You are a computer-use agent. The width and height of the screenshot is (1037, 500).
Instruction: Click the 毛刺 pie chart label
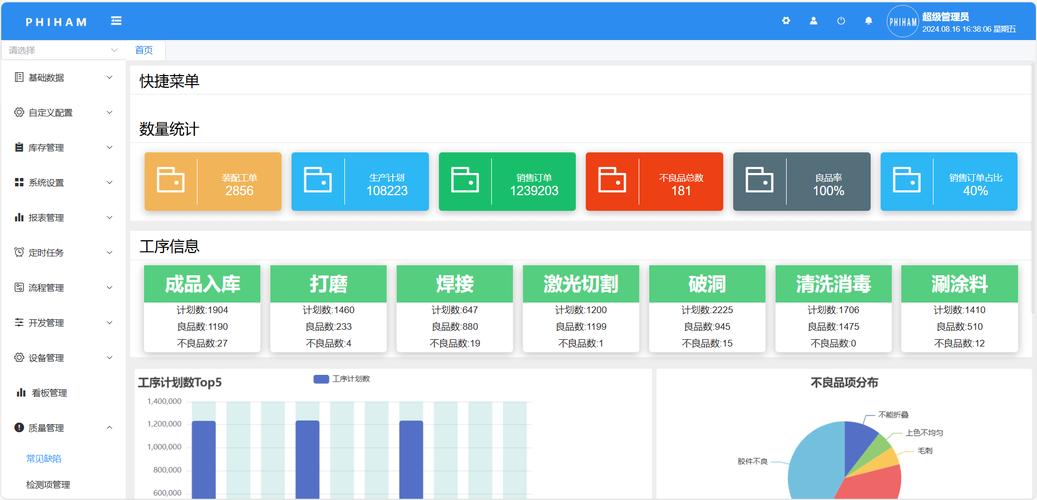click(x=925, y=450)
